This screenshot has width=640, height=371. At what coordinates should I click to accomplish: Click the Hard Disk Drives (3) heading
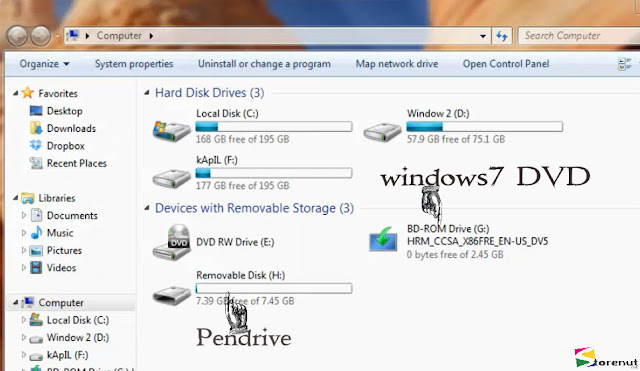pos(209,93)
